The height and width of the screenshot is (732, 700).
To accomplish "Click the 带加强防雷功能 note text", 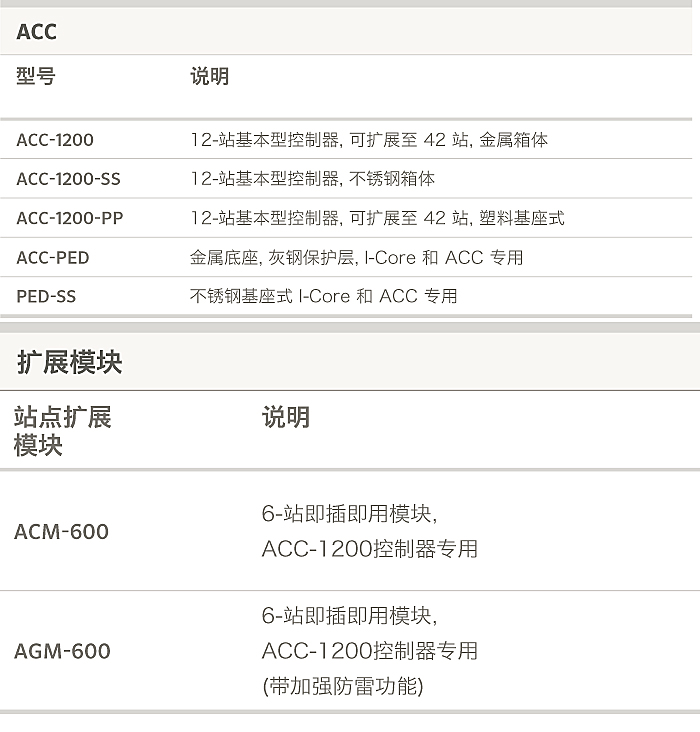I will pos(342,686).
